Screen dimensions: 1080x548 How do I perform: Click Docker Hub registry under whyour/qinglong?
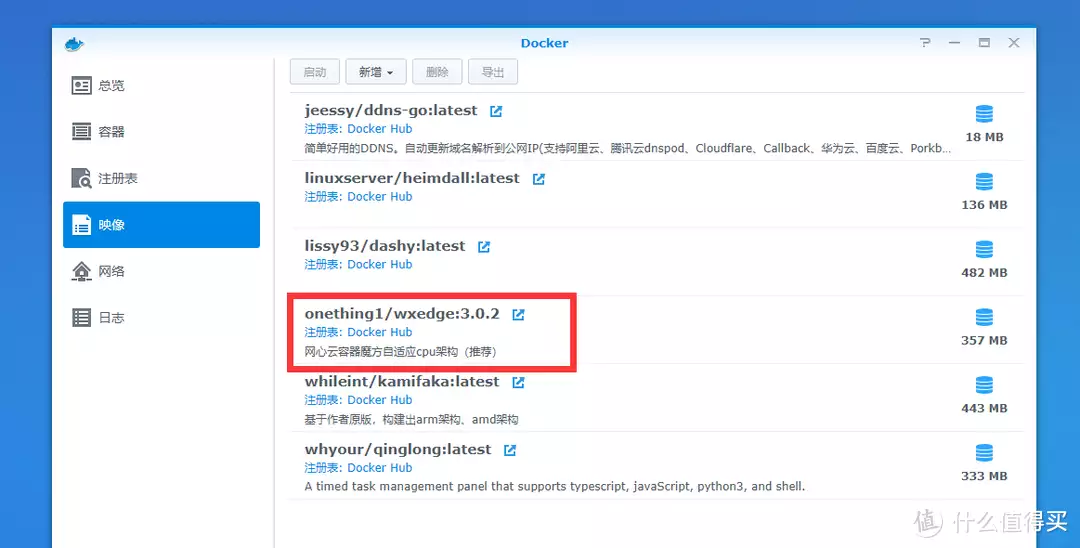tap(380, 468)
